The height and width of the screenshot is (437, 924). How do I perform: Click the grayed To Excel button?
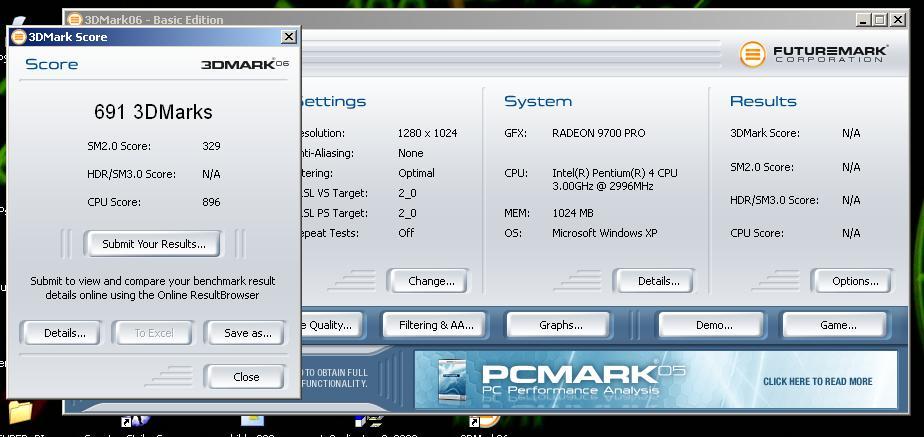coord(153,333)
